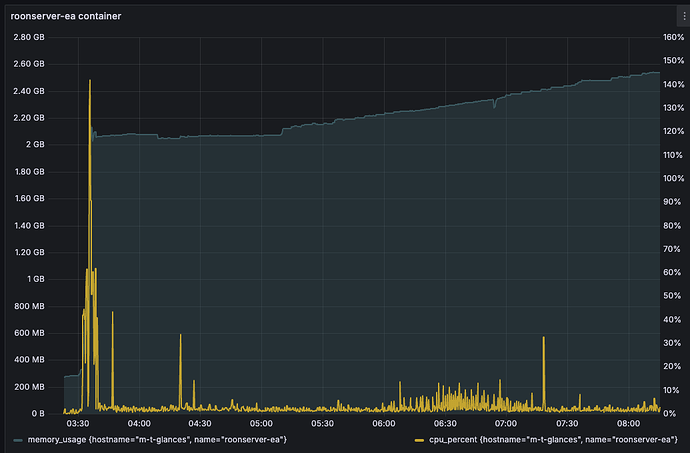Click the 0 B left axis label

tap(38, 414)
